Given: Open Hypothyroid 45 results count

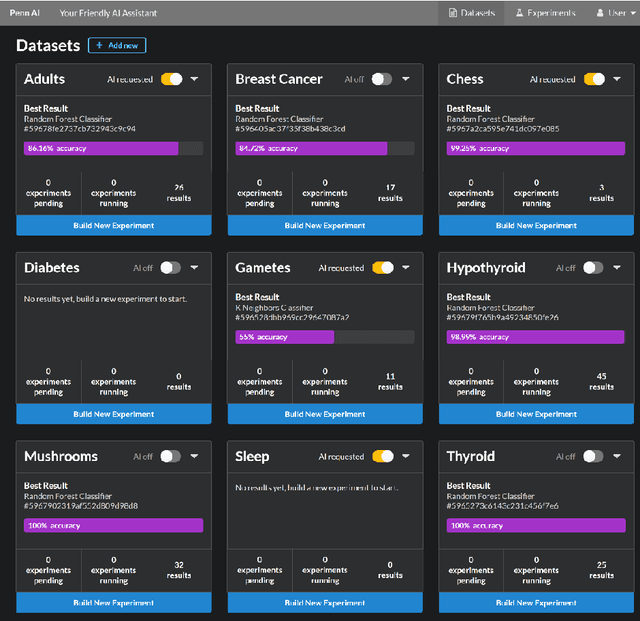Looking at the screenshot, I should pyautogui.click(x=601, y=381).
